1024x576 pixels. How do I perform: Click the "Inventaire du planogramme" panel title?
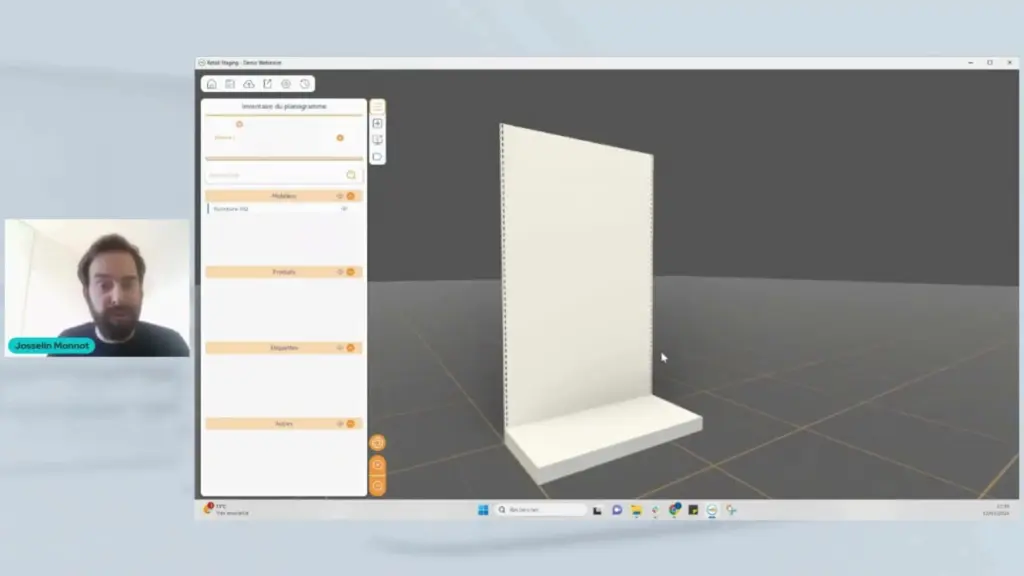[284, 106]
